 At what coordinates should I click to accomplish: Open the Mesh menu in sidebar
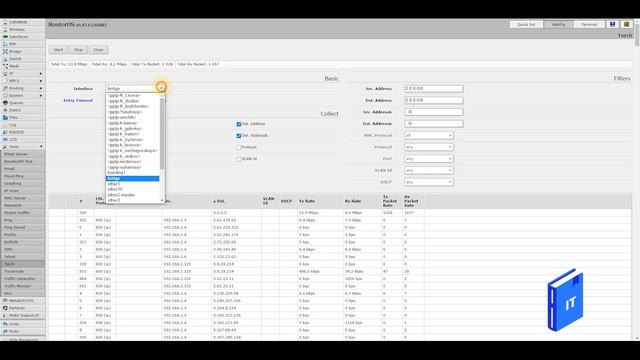click(x=14, y=66)
